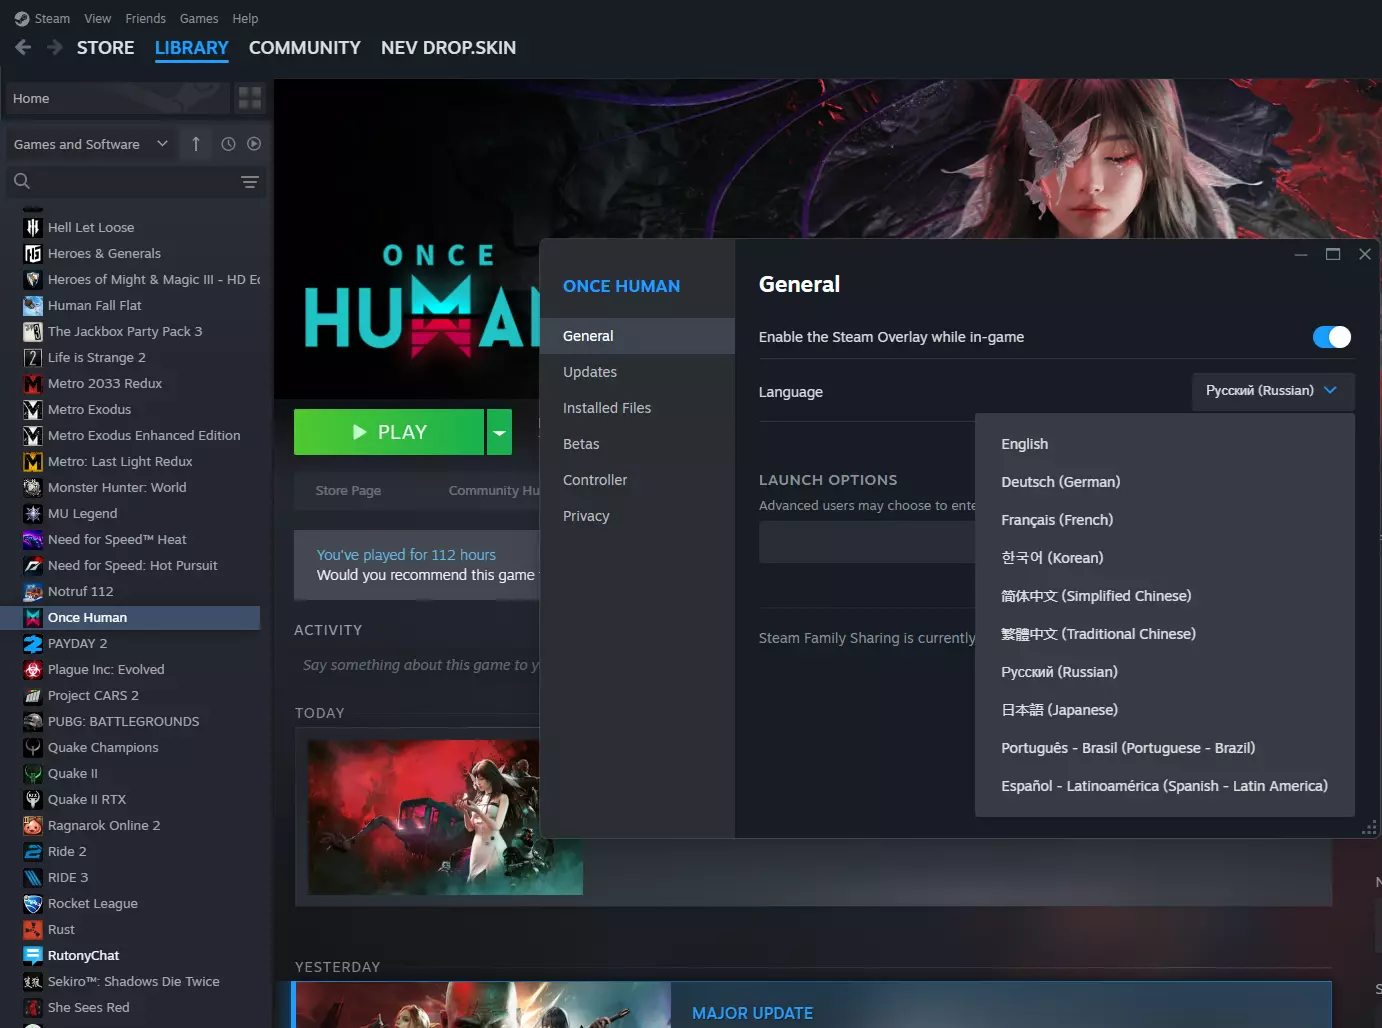Image resolution: width=1382 pixels, height=1028 pixels.
Task: Open the Privacy properties tab
Action: (x=637, y=516)
